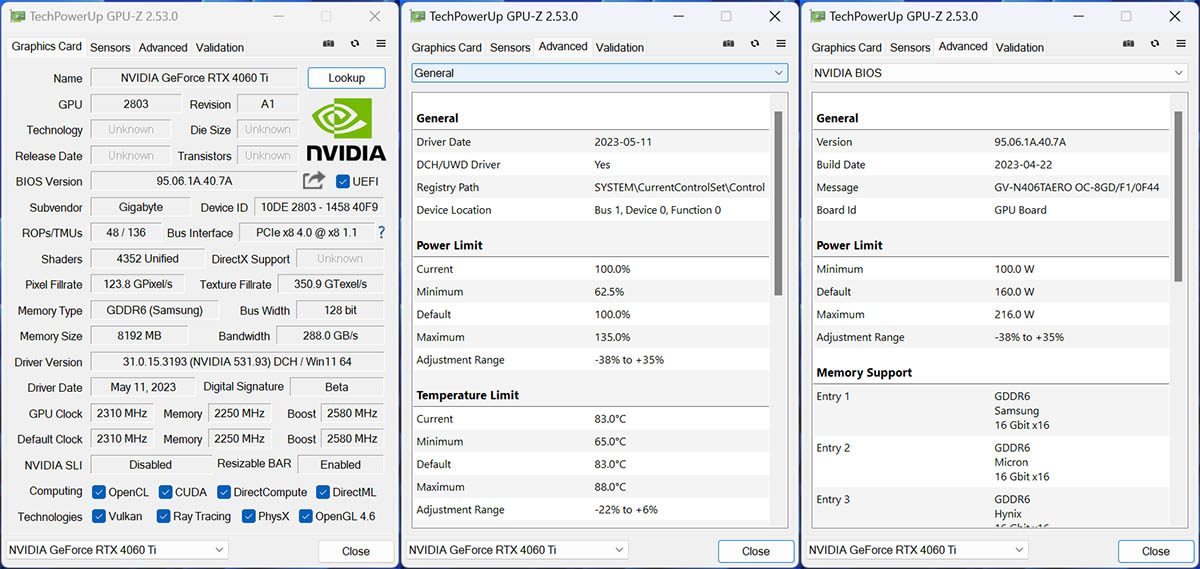Click the middle window's vertical scrollbar
Image resolution: width=1200 pixels, height=569 pixels.
pos(778,200)
